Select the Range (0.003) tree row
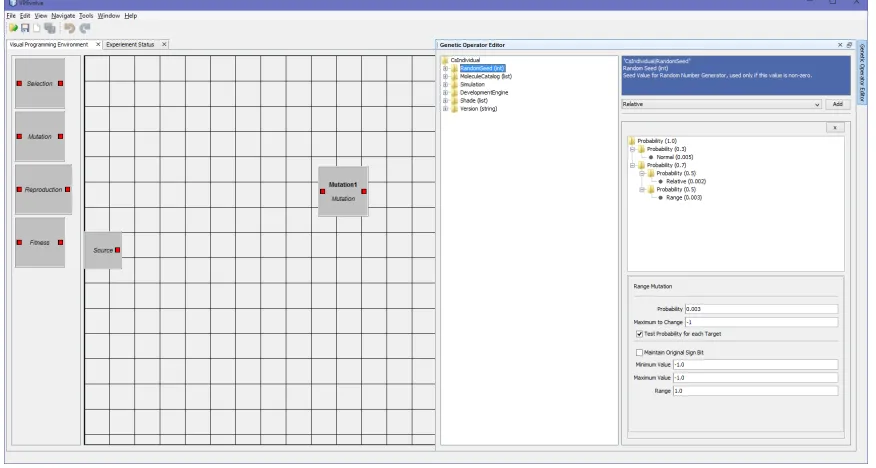Viewport: 876px width, 468px height. (684, 198)
